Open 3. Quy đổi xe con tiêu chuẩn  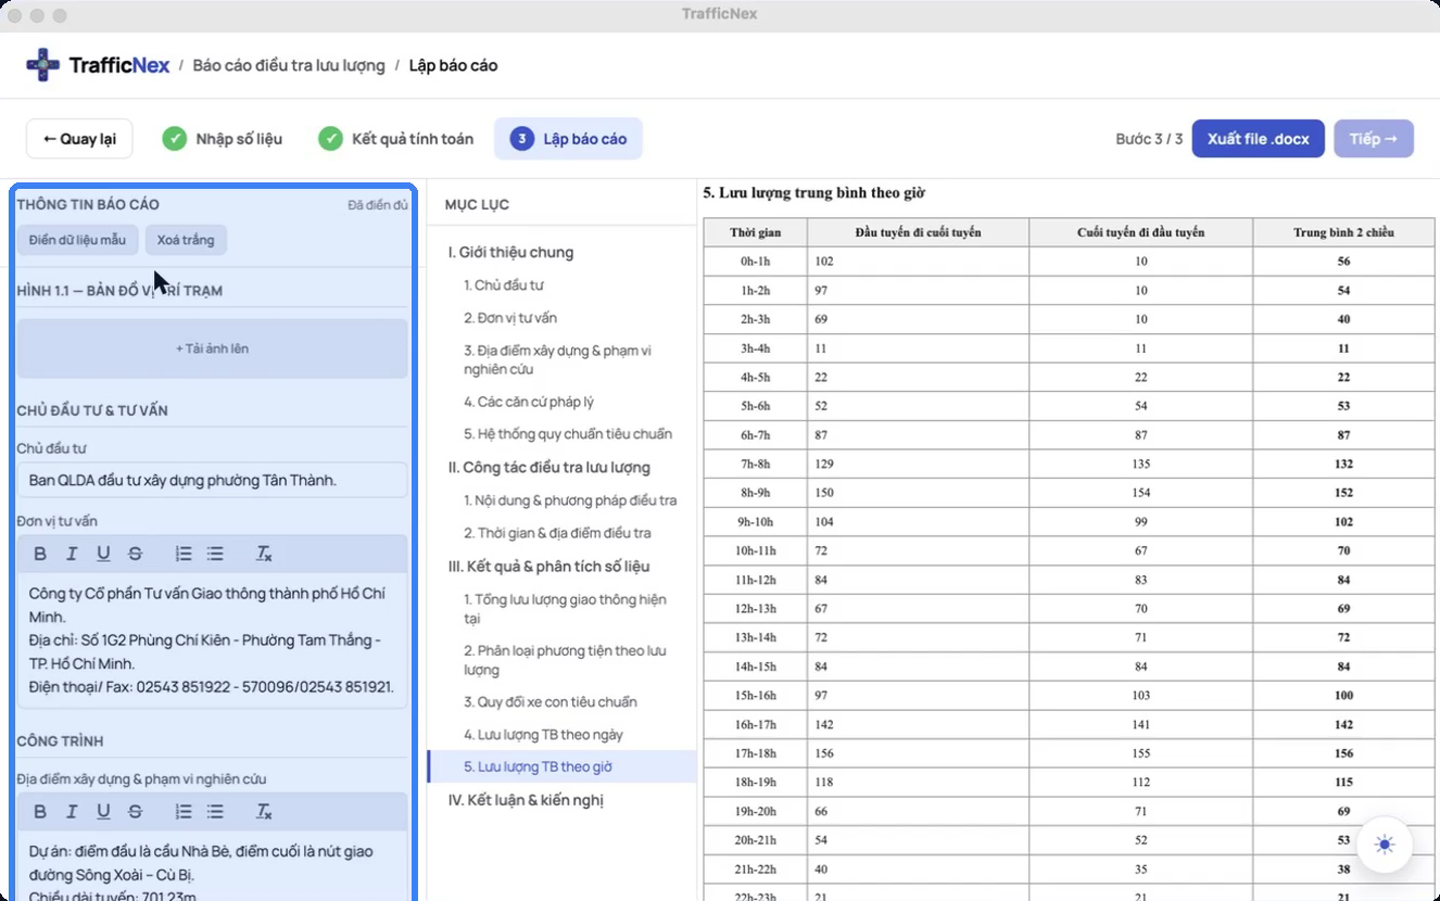pyautogui.click(x=550, y=702)
